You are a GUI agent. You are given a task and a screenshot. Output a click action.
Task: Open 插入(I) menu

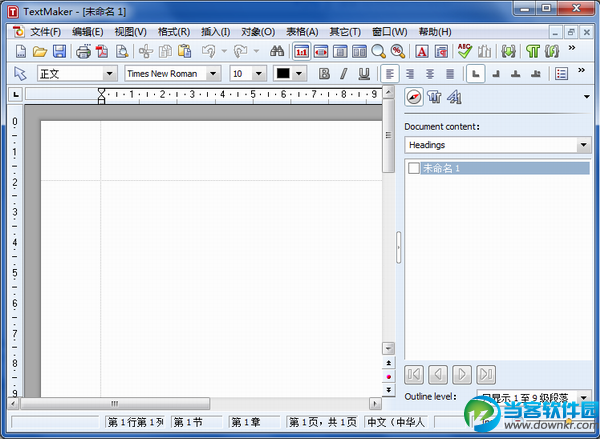coord(215,32)
